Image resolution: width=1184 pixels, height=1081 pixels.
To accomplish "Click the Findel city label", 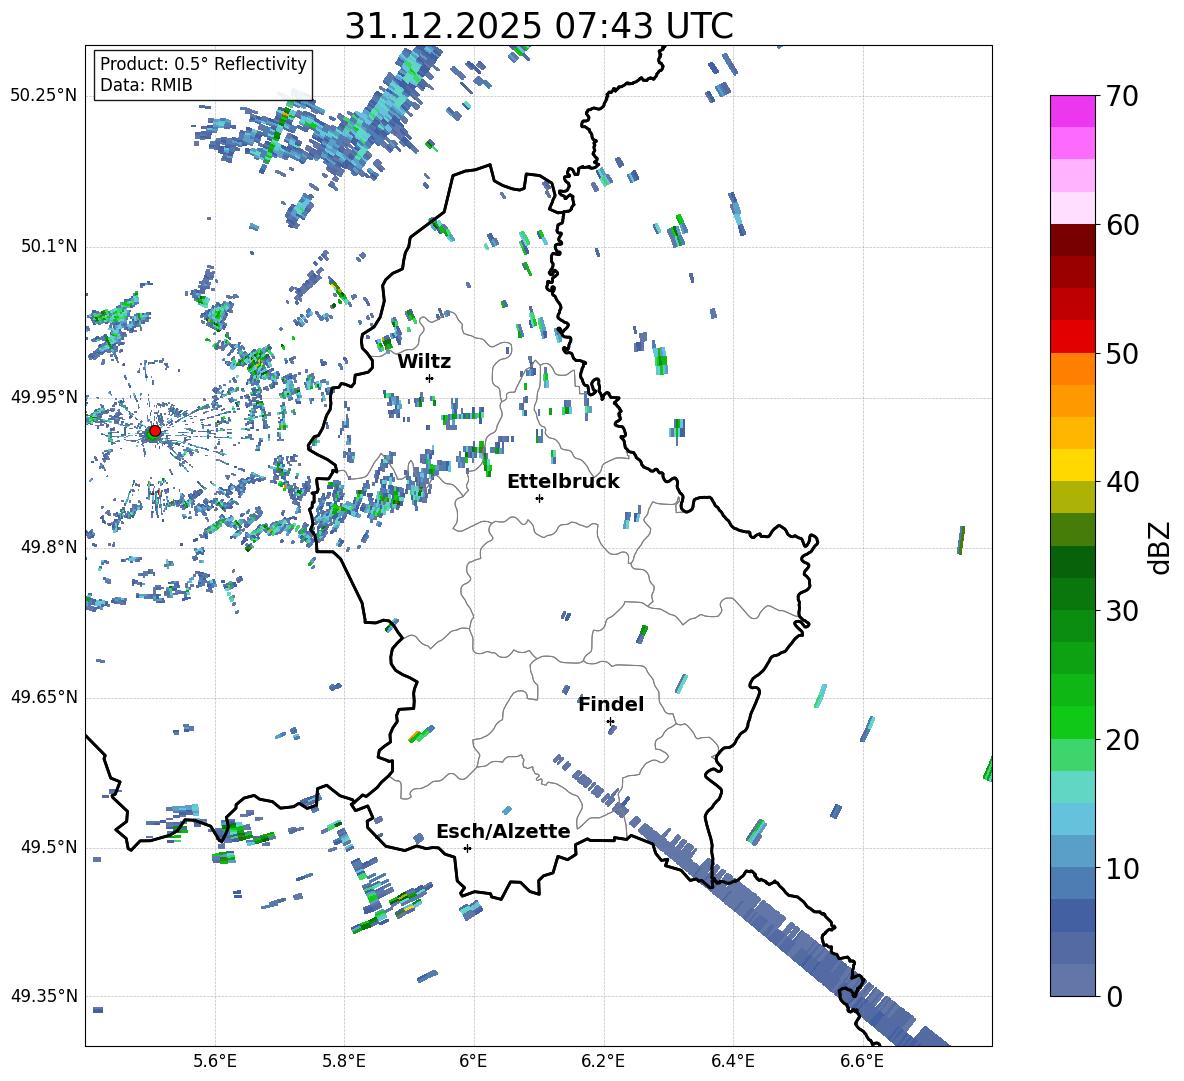I will [x=611, y=704].
